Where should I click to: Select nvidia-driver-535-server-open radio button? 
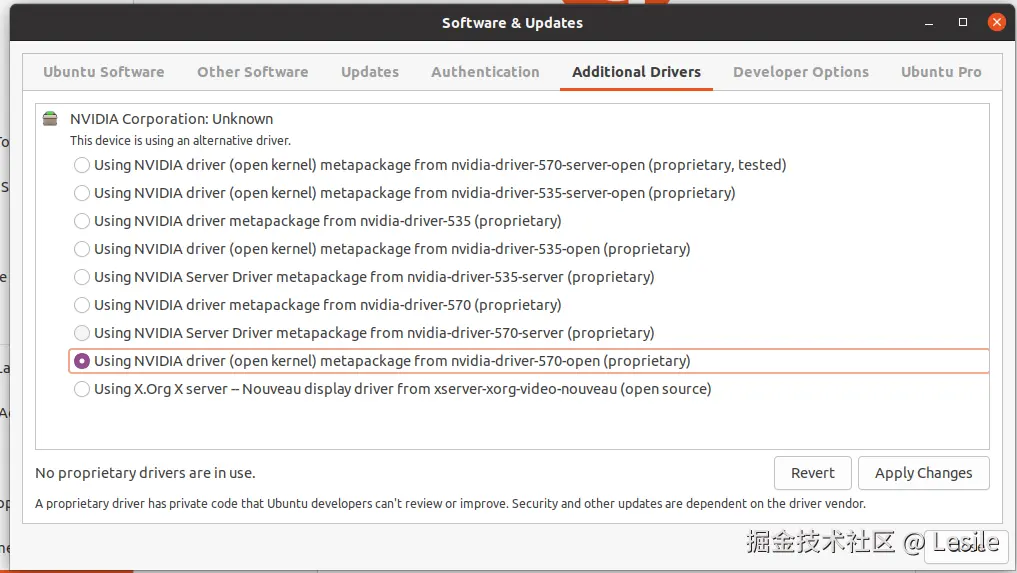[82, 193]
